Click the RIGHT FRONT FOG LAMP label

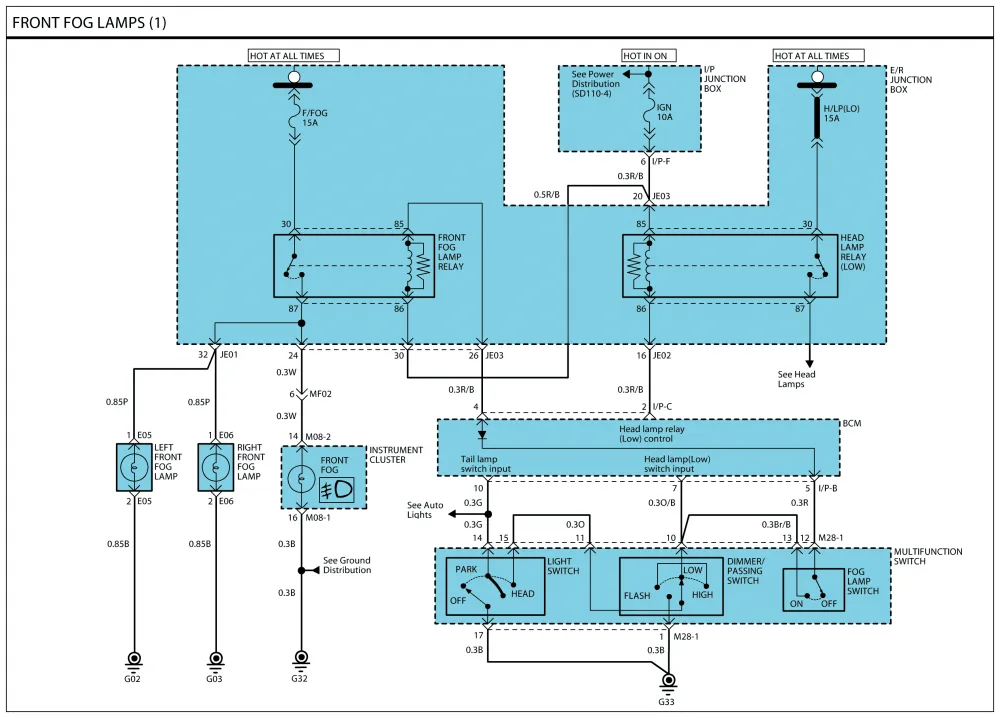(251, 462)
